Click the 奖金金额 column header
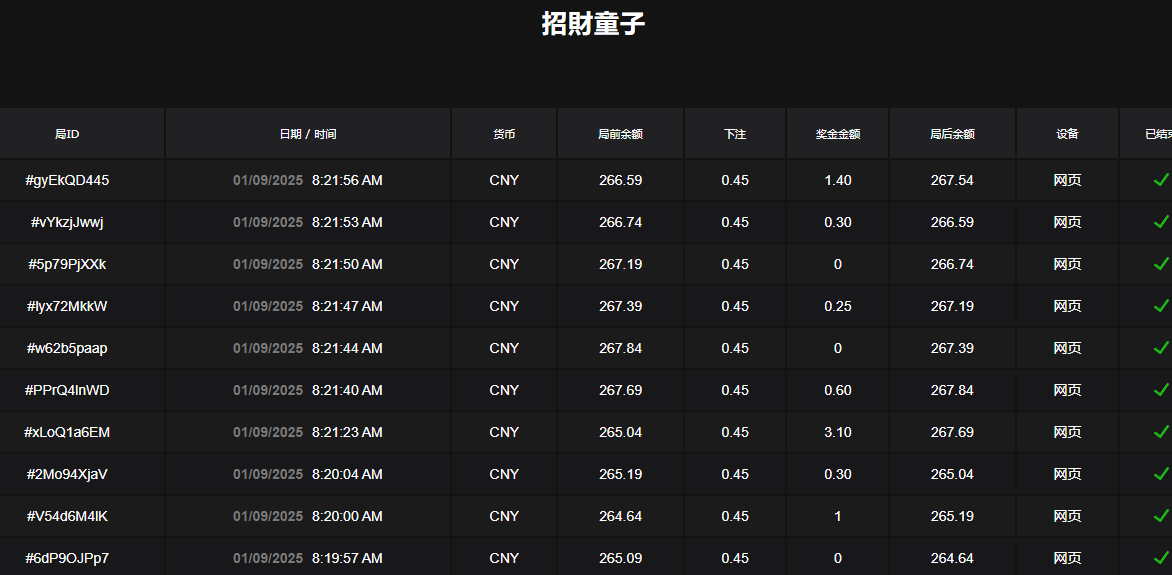 [x=837, y=134]
